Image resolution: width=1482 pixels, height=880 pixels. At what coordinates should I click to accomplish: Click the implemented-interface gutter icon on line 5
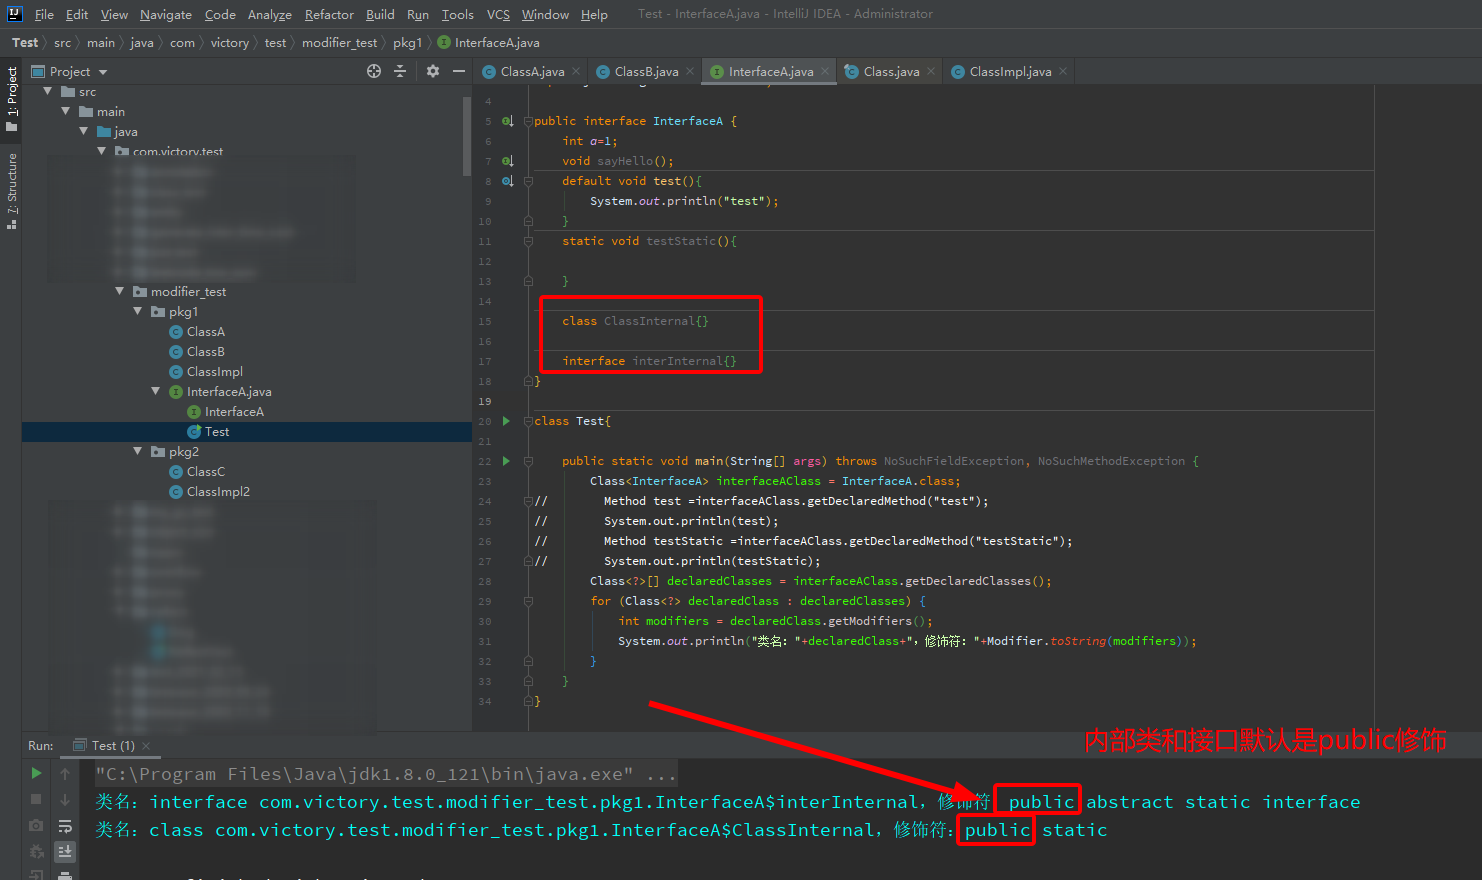(x=508, y=121)
